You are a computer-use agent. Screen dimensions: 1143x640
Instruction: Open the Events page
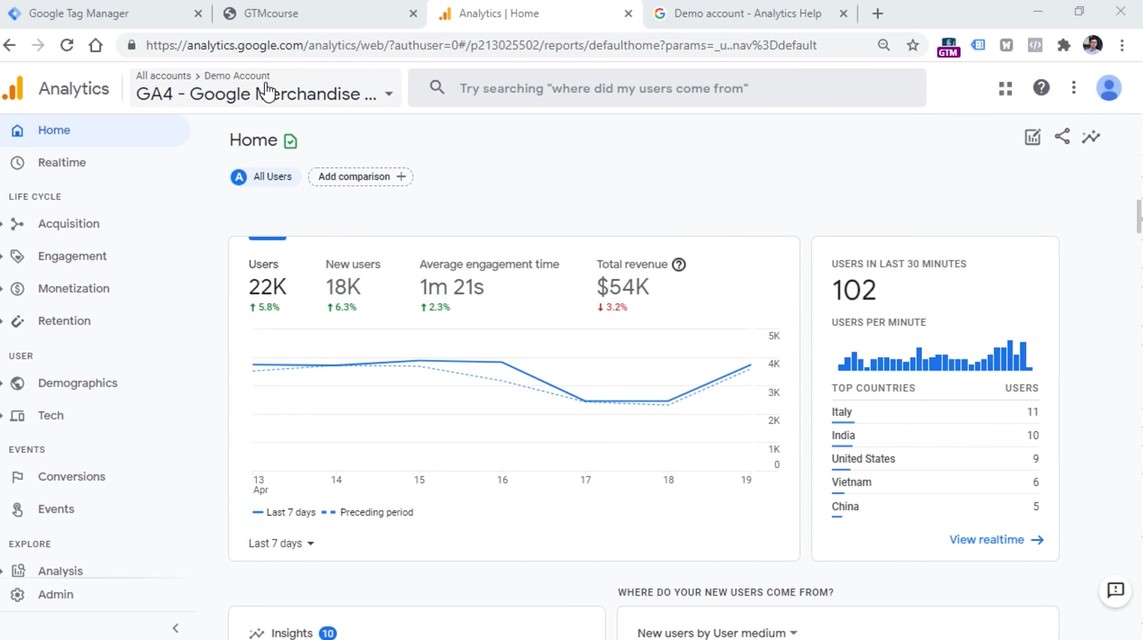click(55, 509)
